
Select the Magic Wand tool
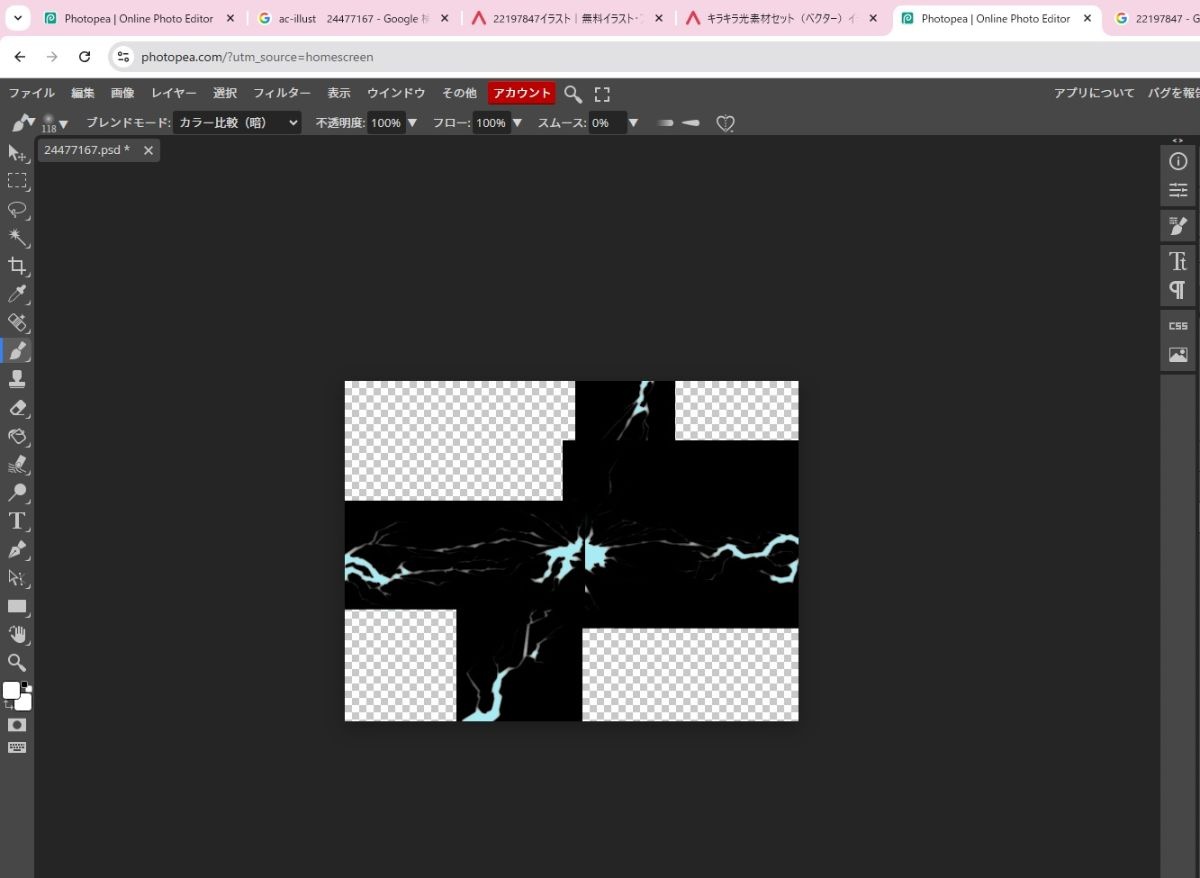tap(17, 238)
